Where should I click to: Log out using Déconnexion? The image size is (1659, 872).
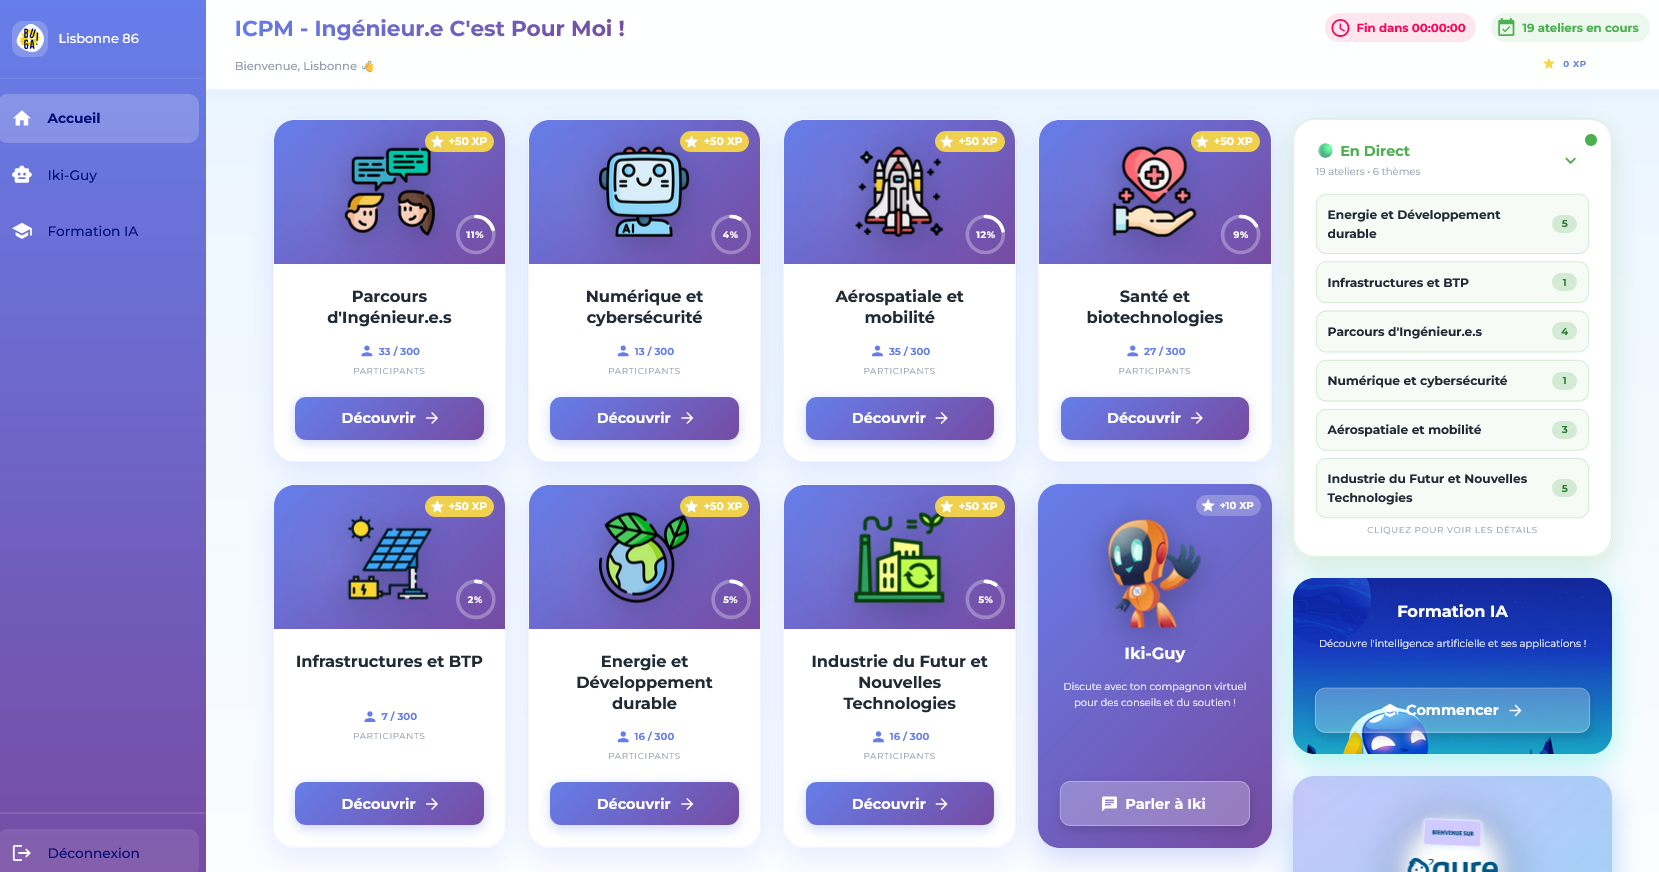93,853
